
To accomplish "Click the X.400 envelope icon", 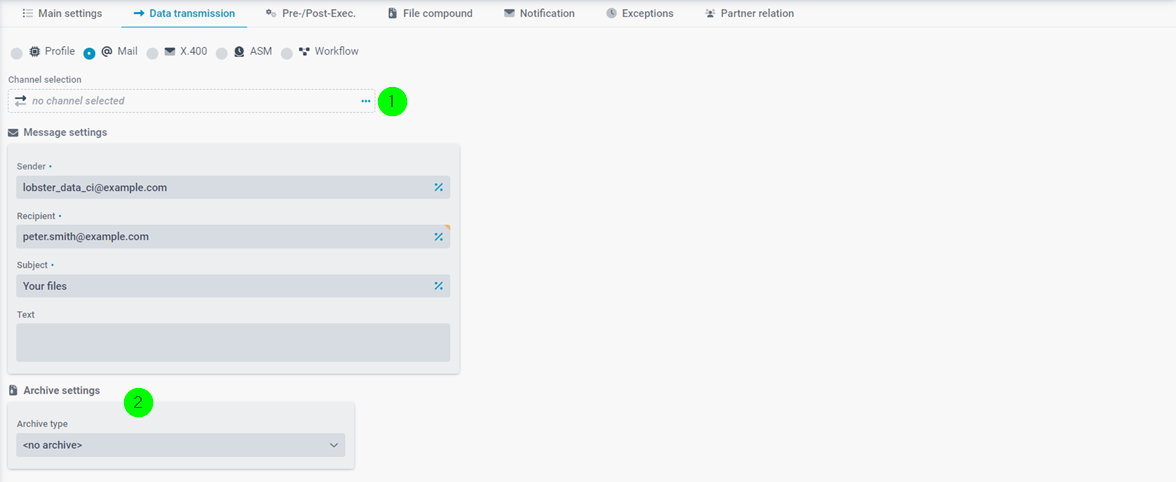I will 170,51.
